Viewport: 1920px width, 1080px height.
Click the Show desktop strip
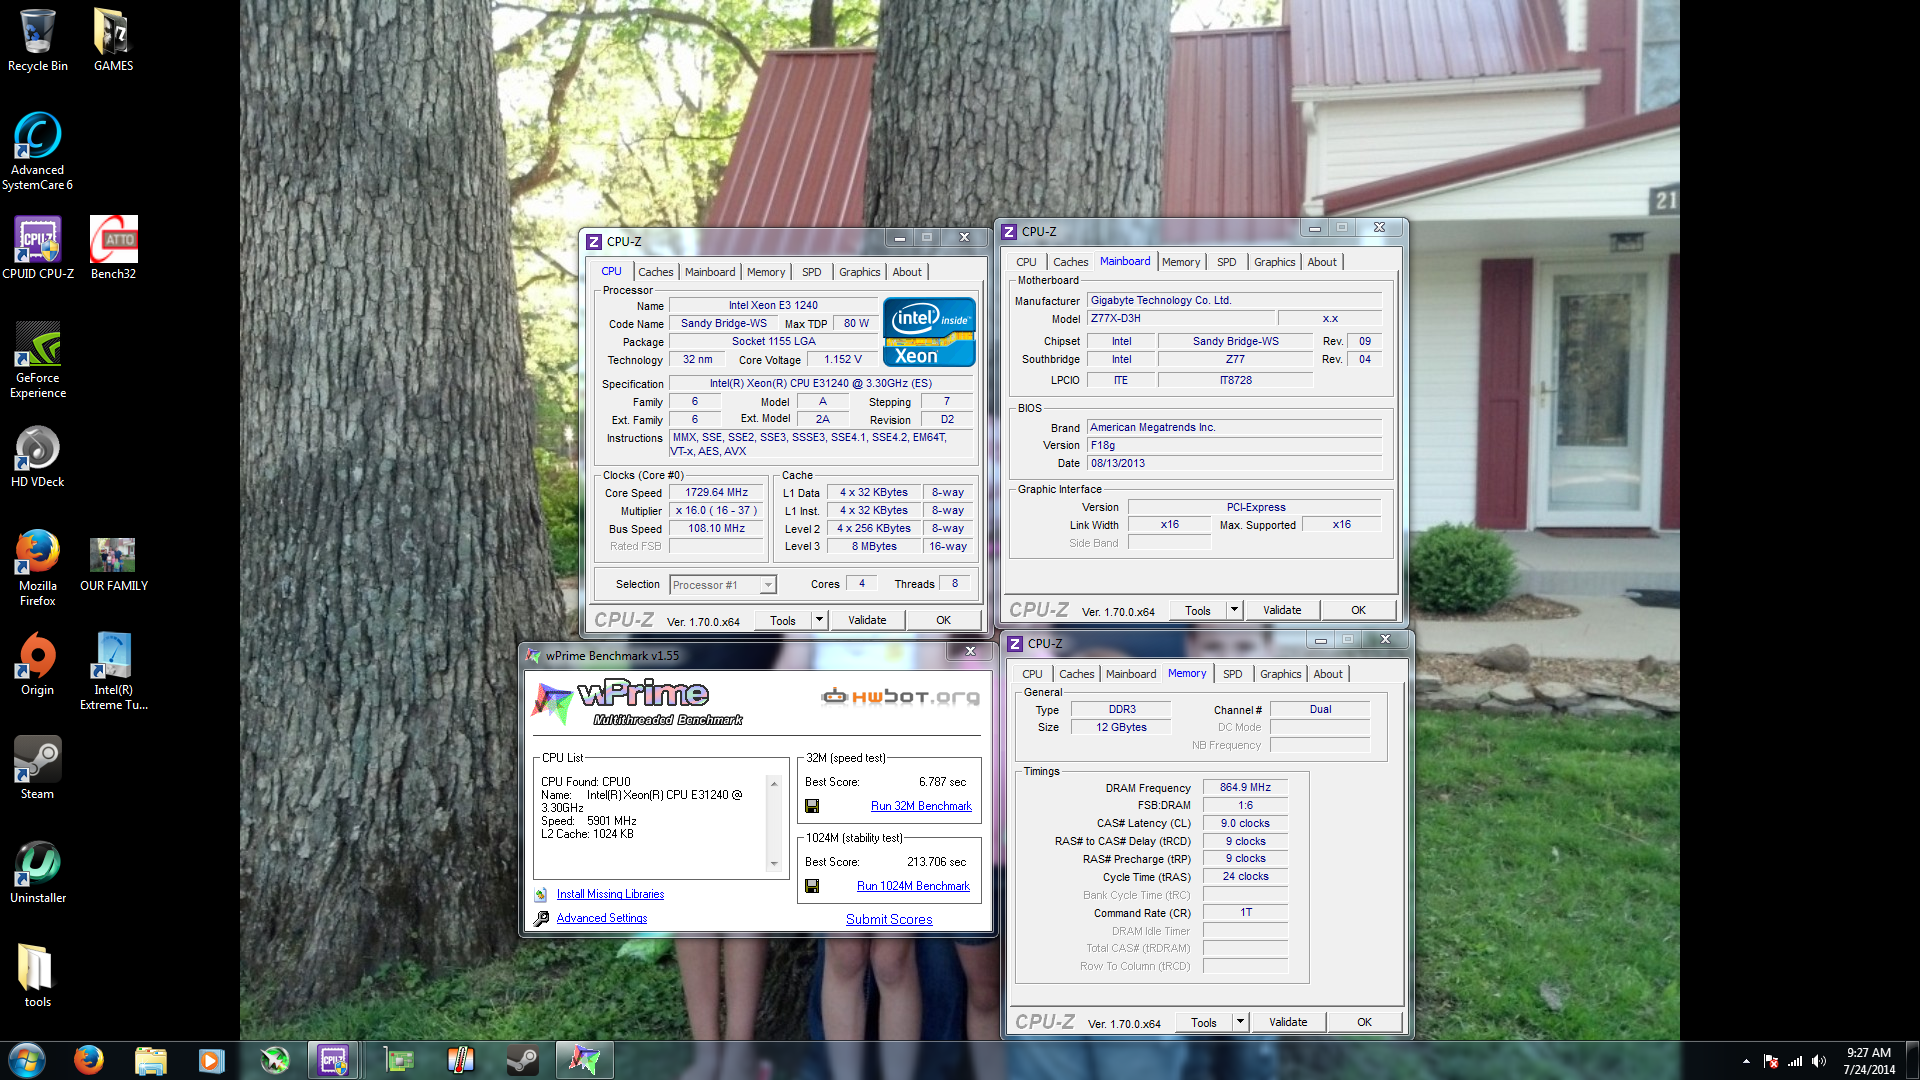pyautogui.click(x=1913, y=1060)
